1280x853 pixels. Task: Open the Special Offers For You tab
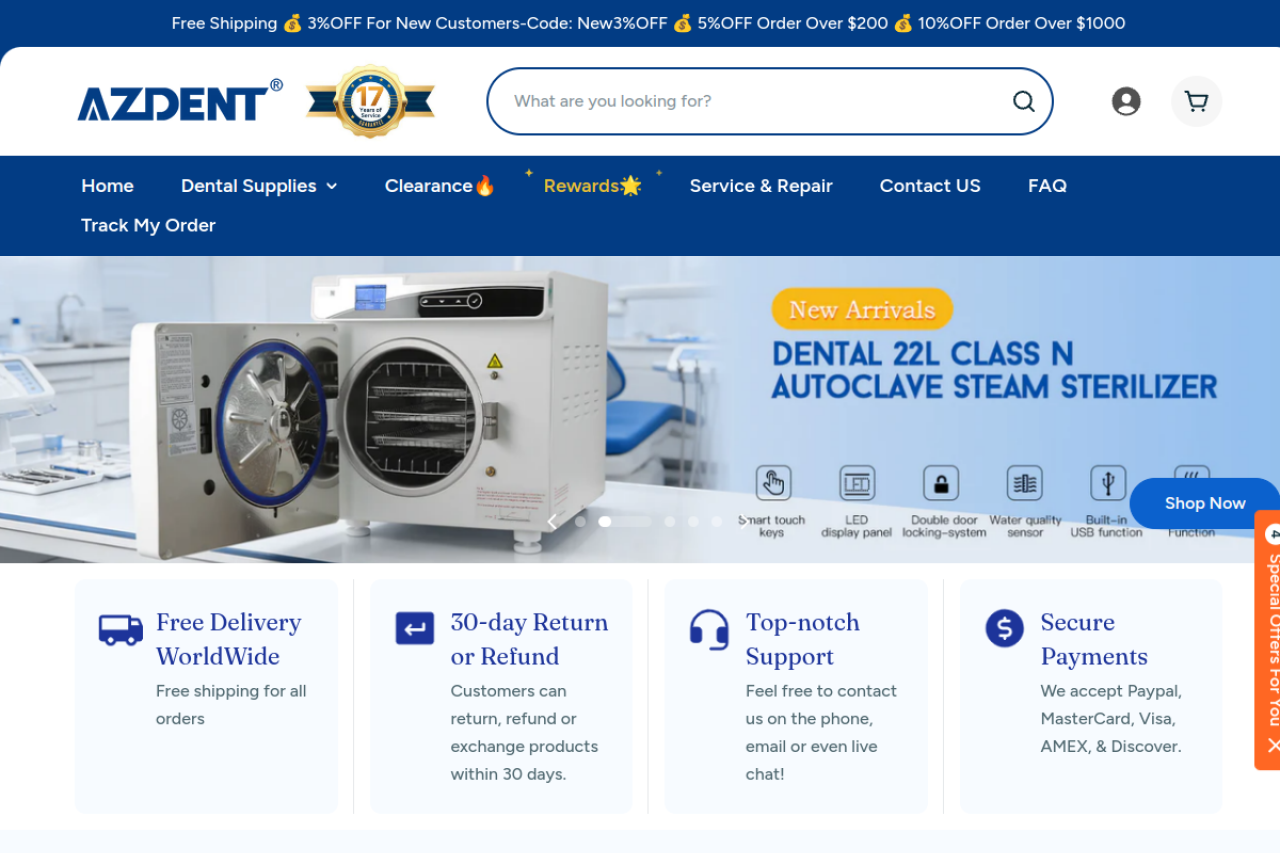click(1272, 640)
